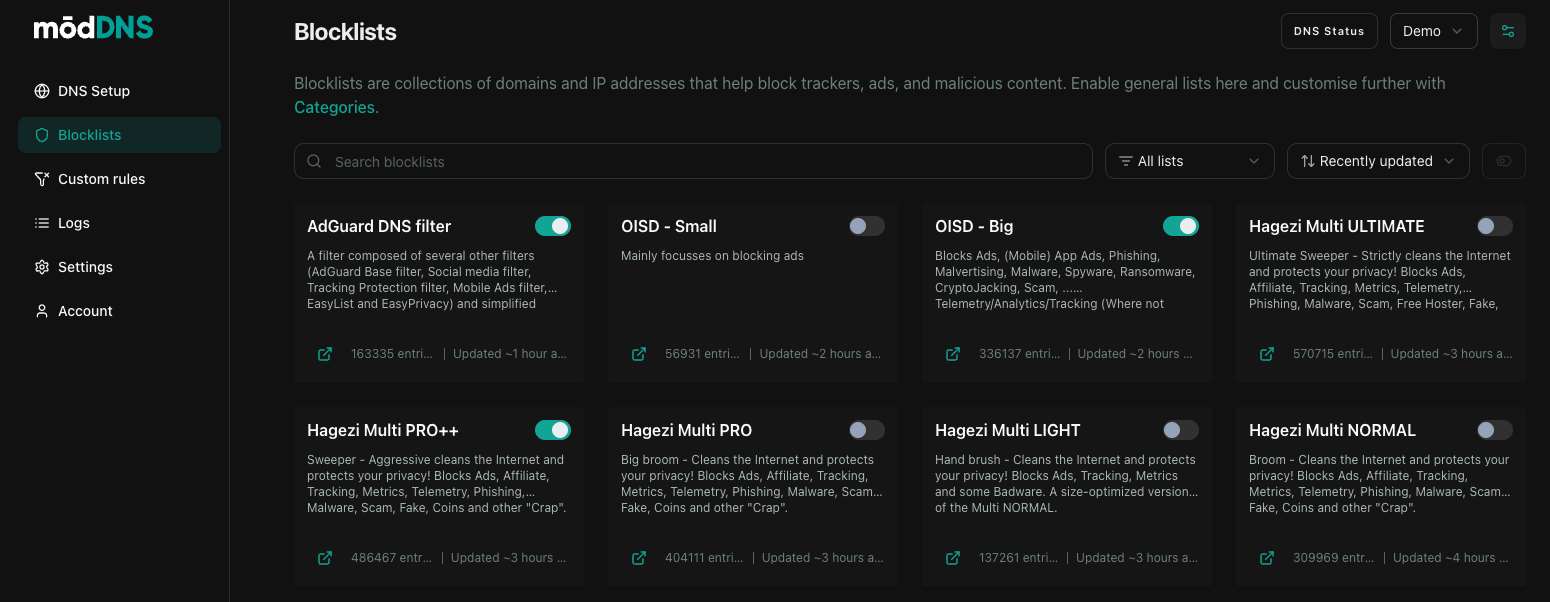Enable the OISD - Small blocklist

click(x=867, y=226)
